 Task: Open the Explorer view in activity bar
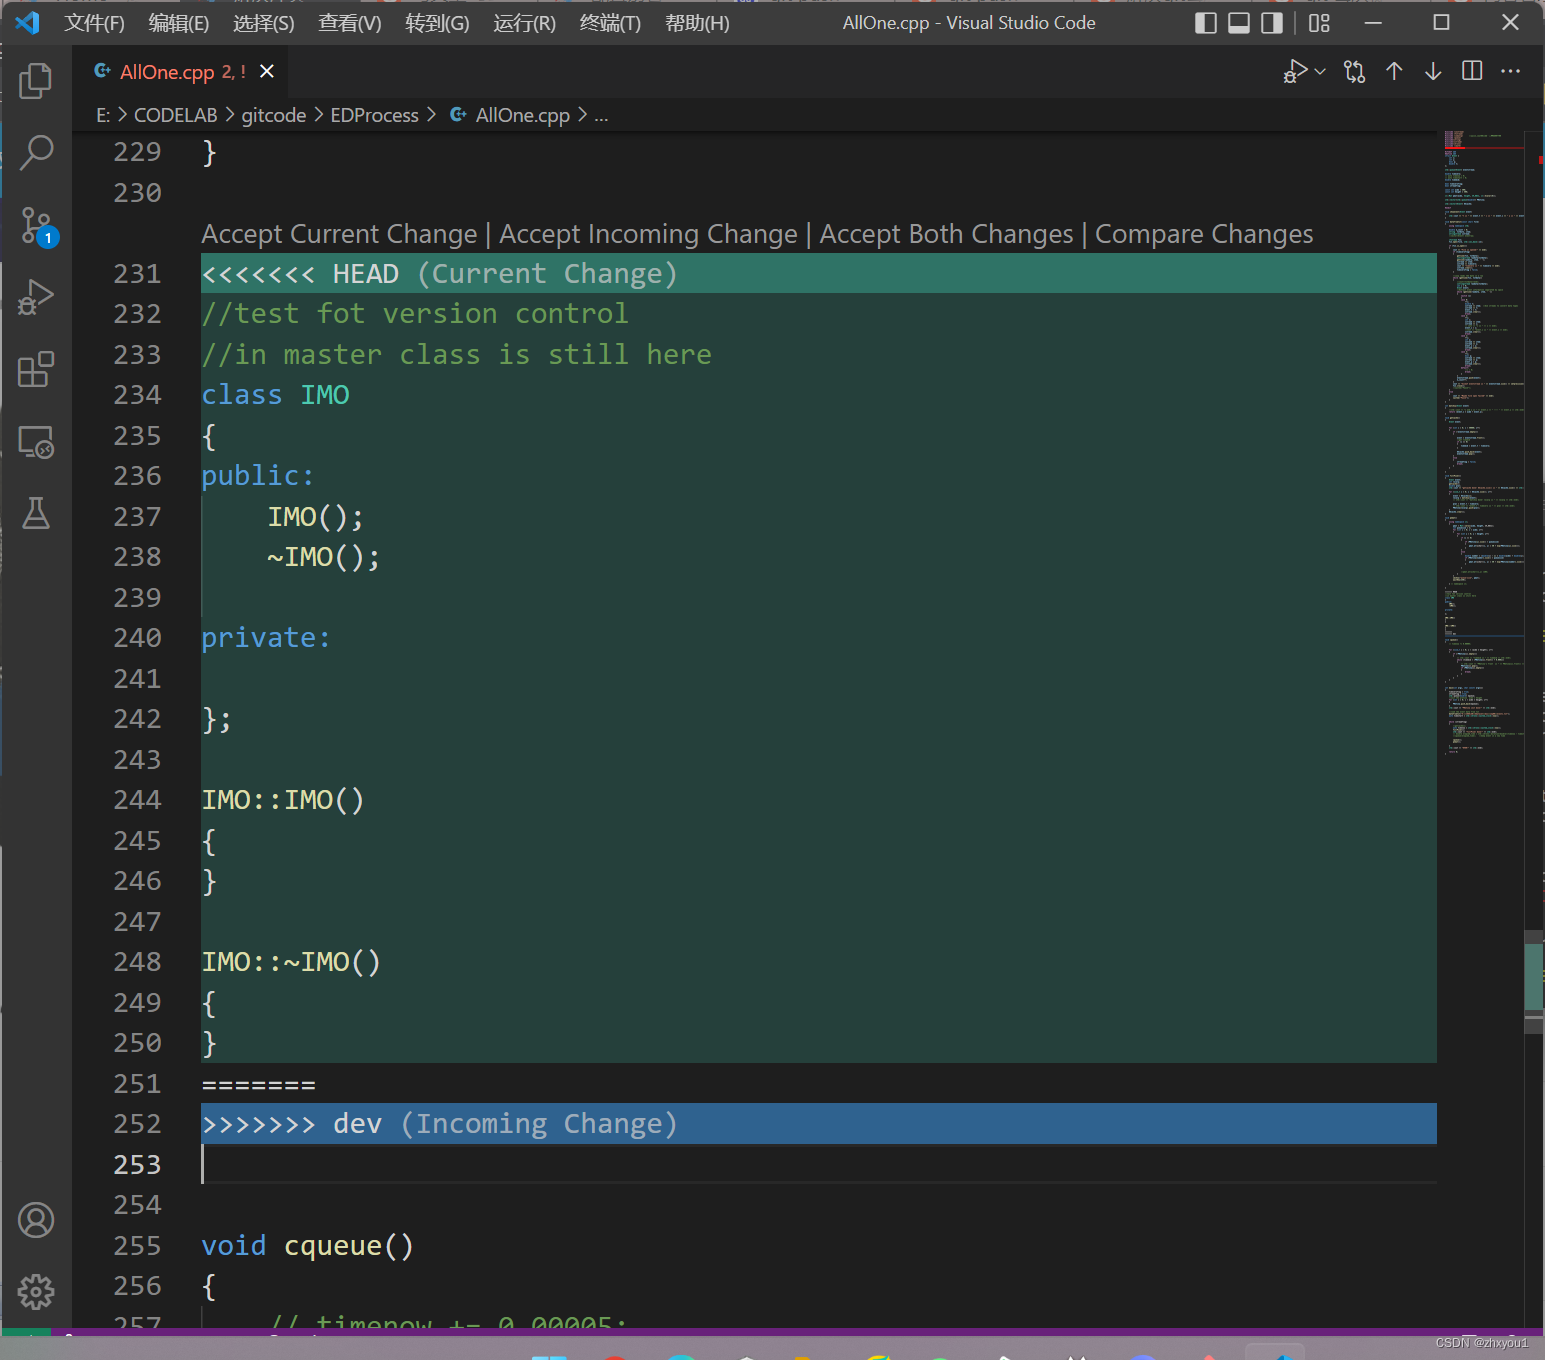[x=36, y=81]
